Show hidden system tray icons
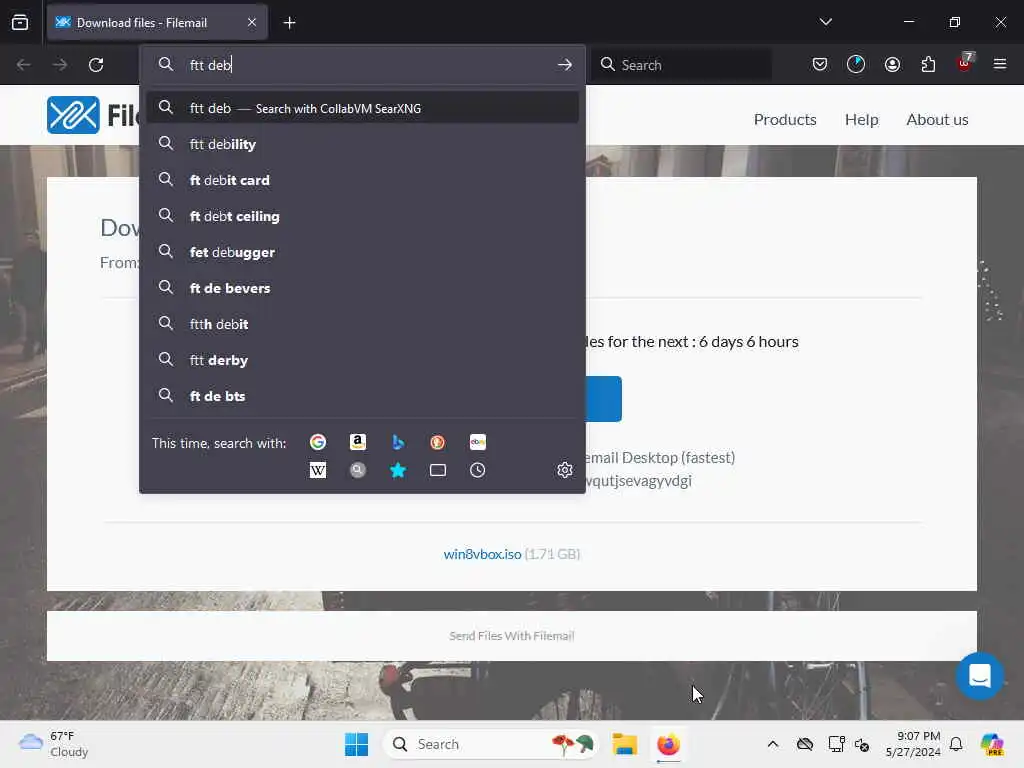This screenshot has height=768, width=1024. coord(773,744)
